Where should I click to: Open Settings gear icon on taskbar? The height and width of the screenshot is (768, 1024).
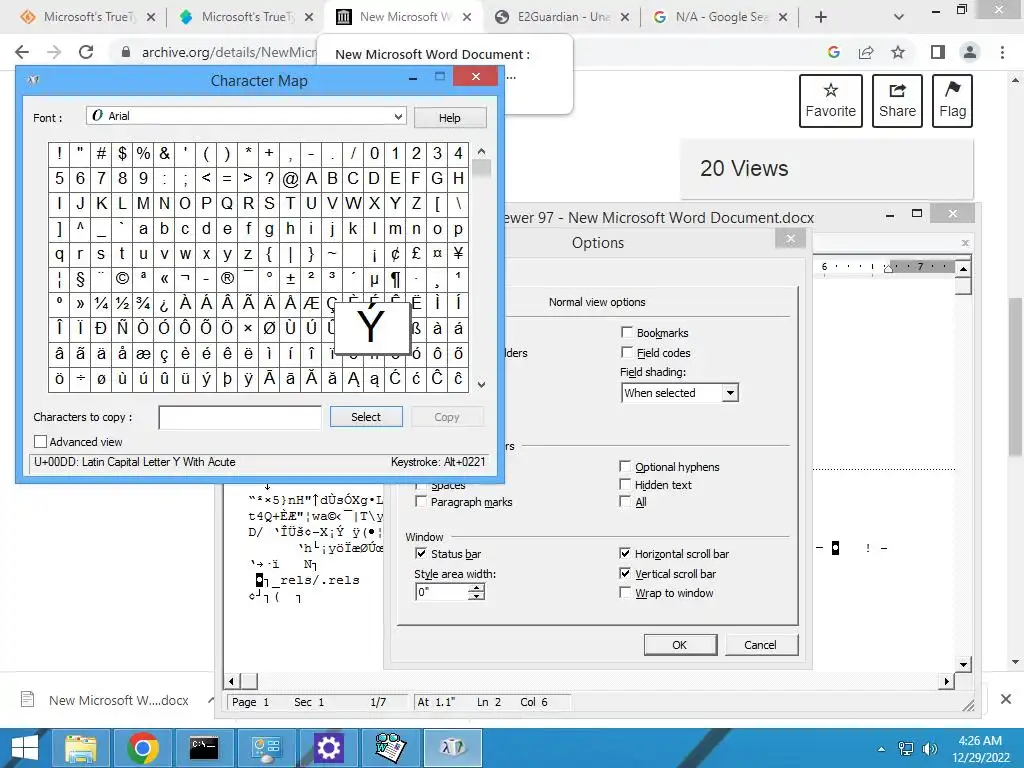[328, 748]
